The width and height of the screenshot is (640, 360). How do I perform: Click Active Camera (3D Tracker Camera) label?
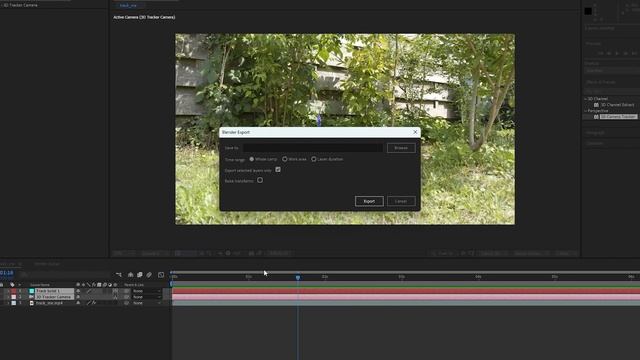pos(144,17)
